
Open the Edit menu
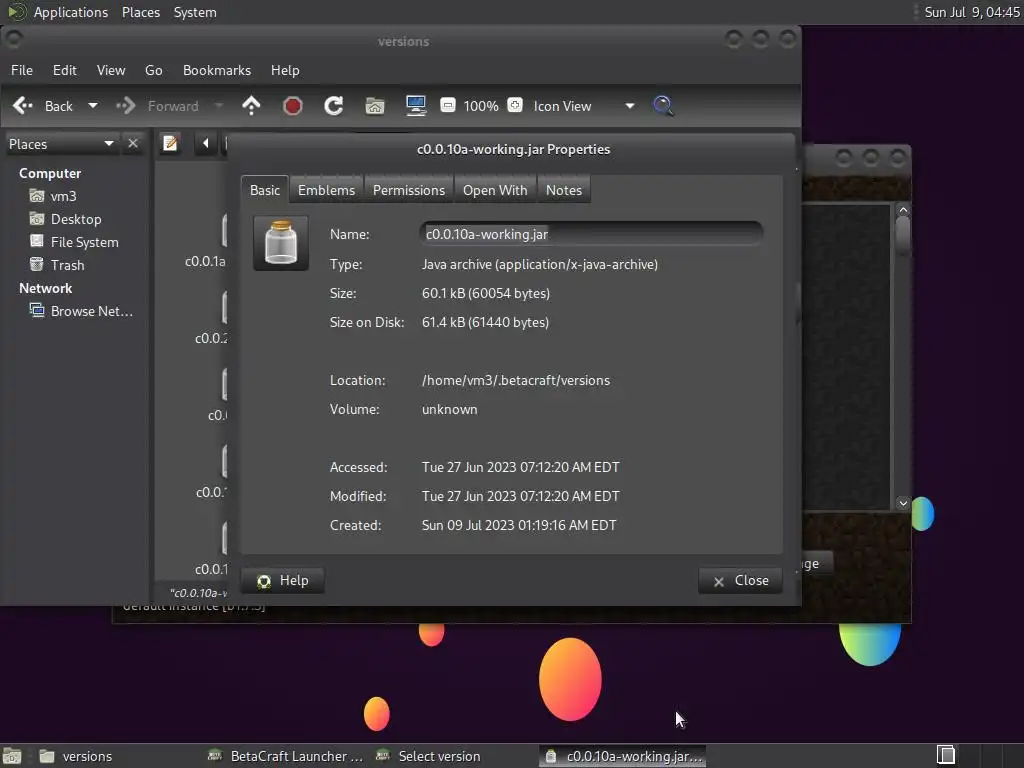point(65,70)
